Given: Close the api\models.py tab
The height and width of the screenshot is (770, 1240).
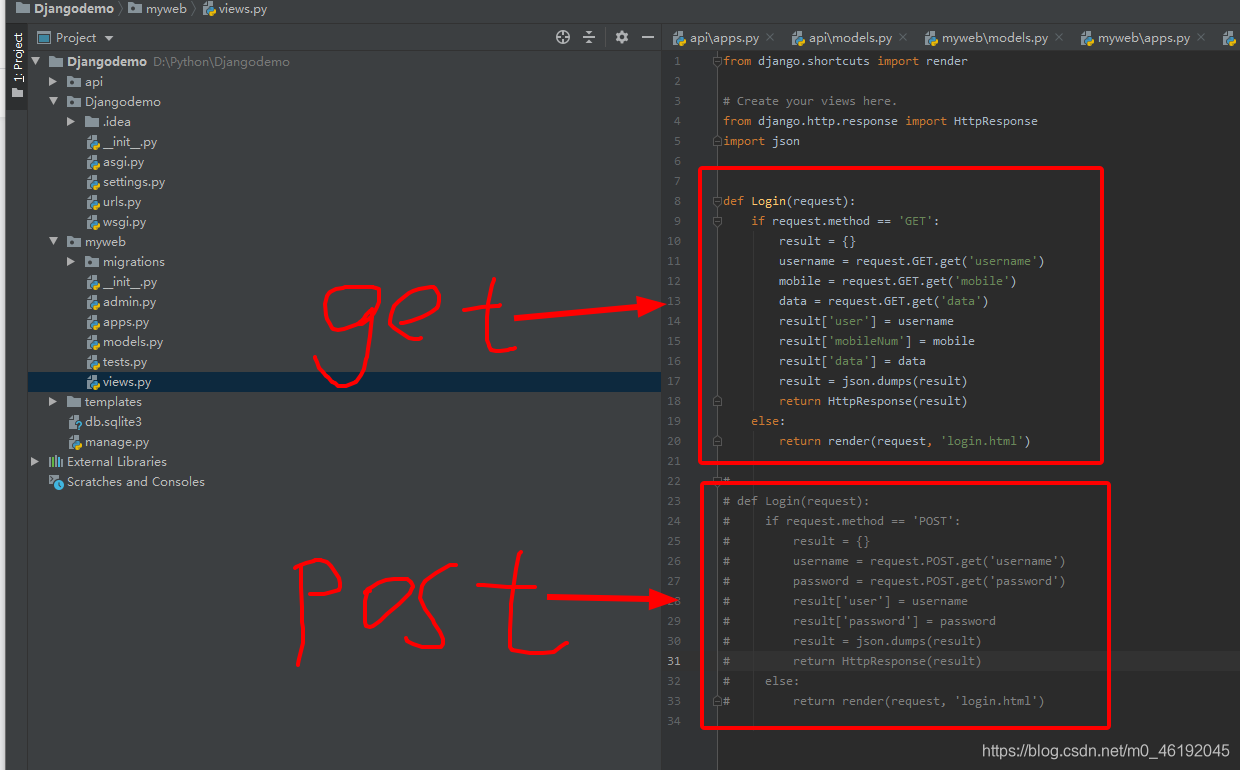Looking at the screenshot, I should [902, 38].
